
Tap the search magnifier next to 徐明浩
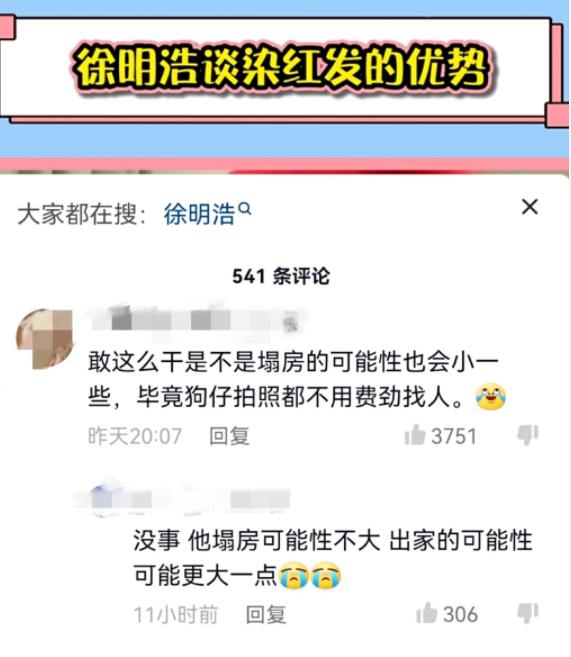pos(245,208)
